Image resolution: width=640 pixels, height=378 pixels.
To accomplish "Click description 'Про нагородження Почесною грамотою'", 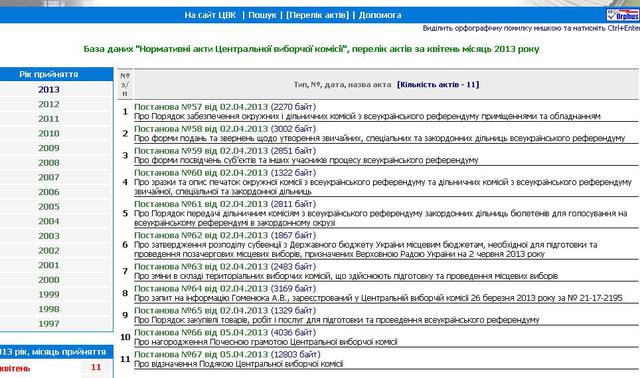I will [x=266, y=342].
